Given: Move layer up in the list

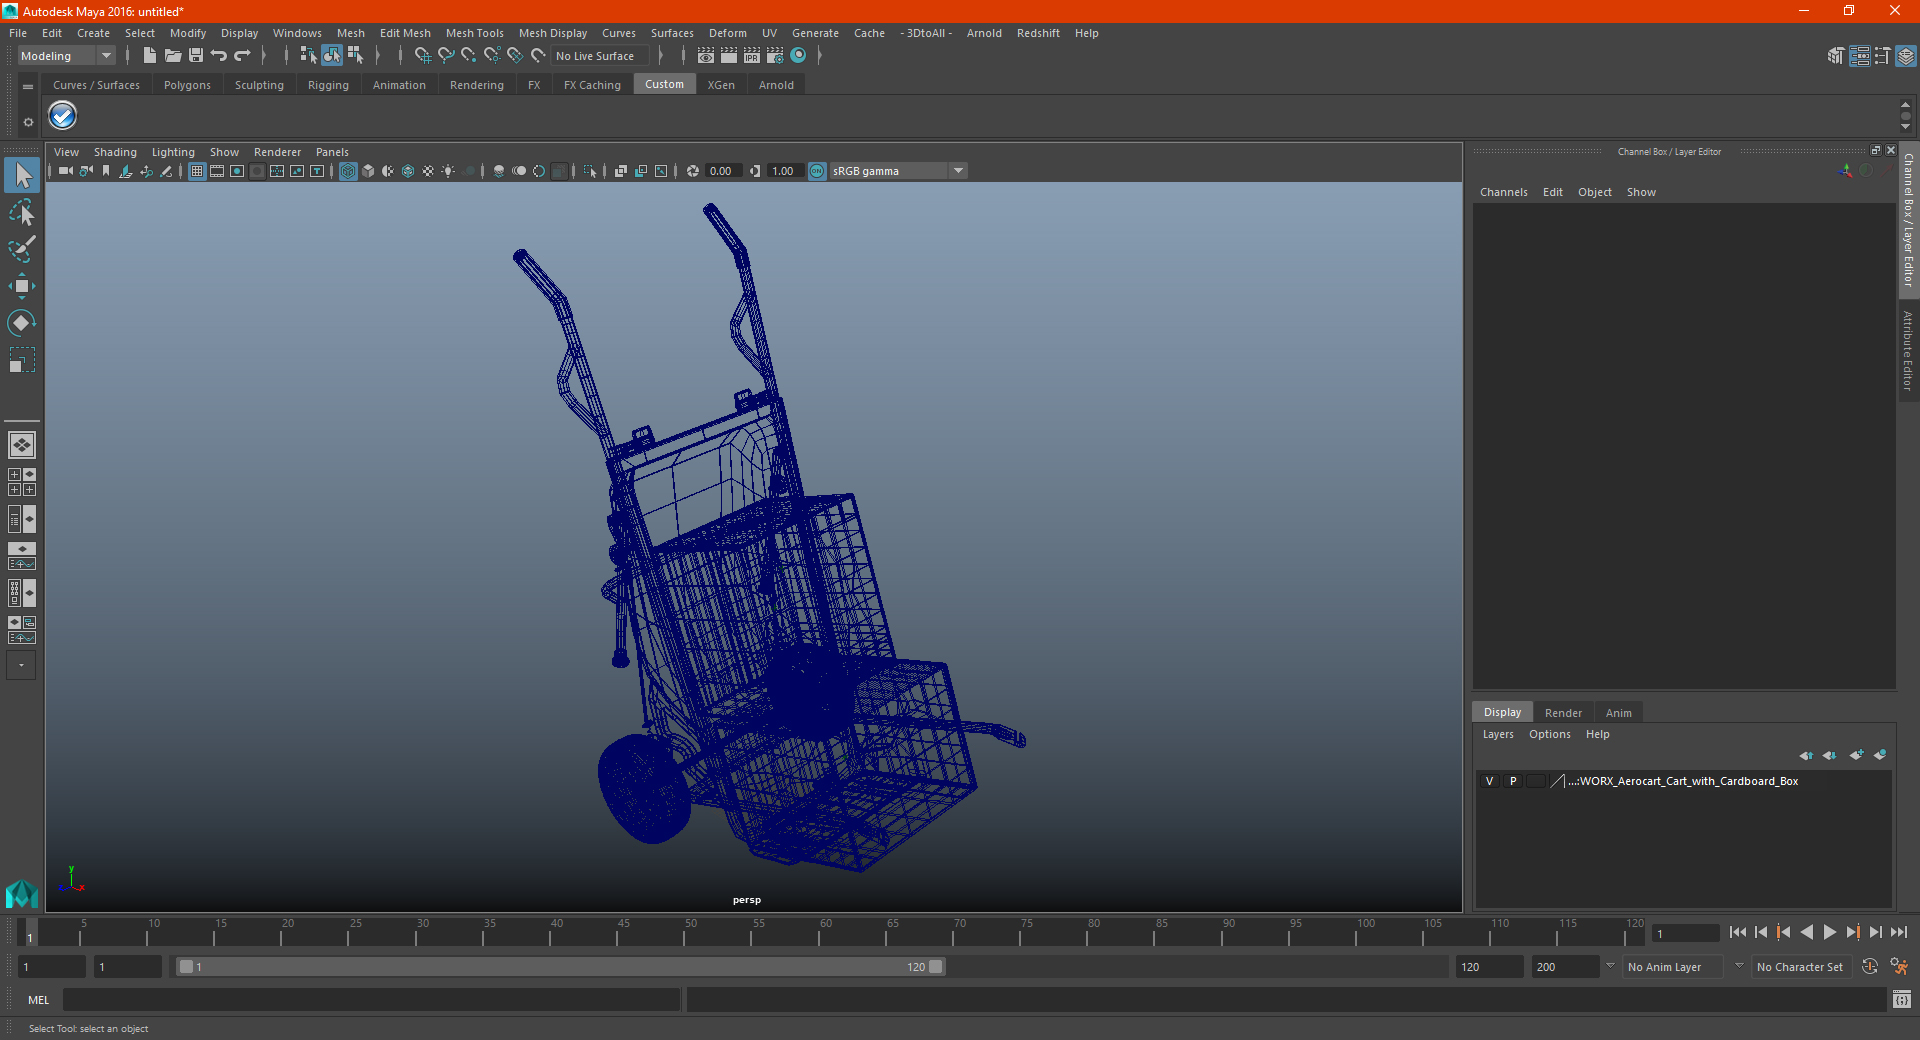Looking at the screenshot, I should [x=1806, y=755].
